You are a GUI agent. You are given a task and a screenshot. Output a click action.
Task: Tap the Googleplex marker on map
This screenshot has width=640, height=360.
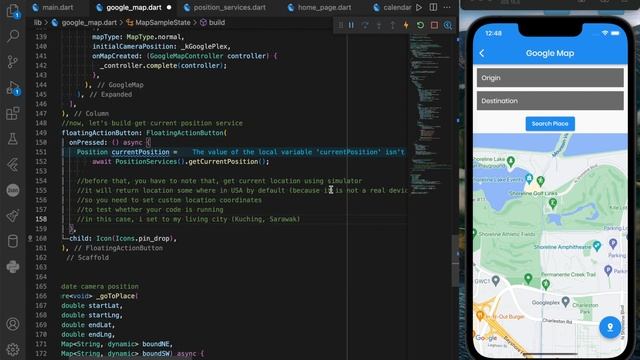pyautogui.click(x=565, y=301)
